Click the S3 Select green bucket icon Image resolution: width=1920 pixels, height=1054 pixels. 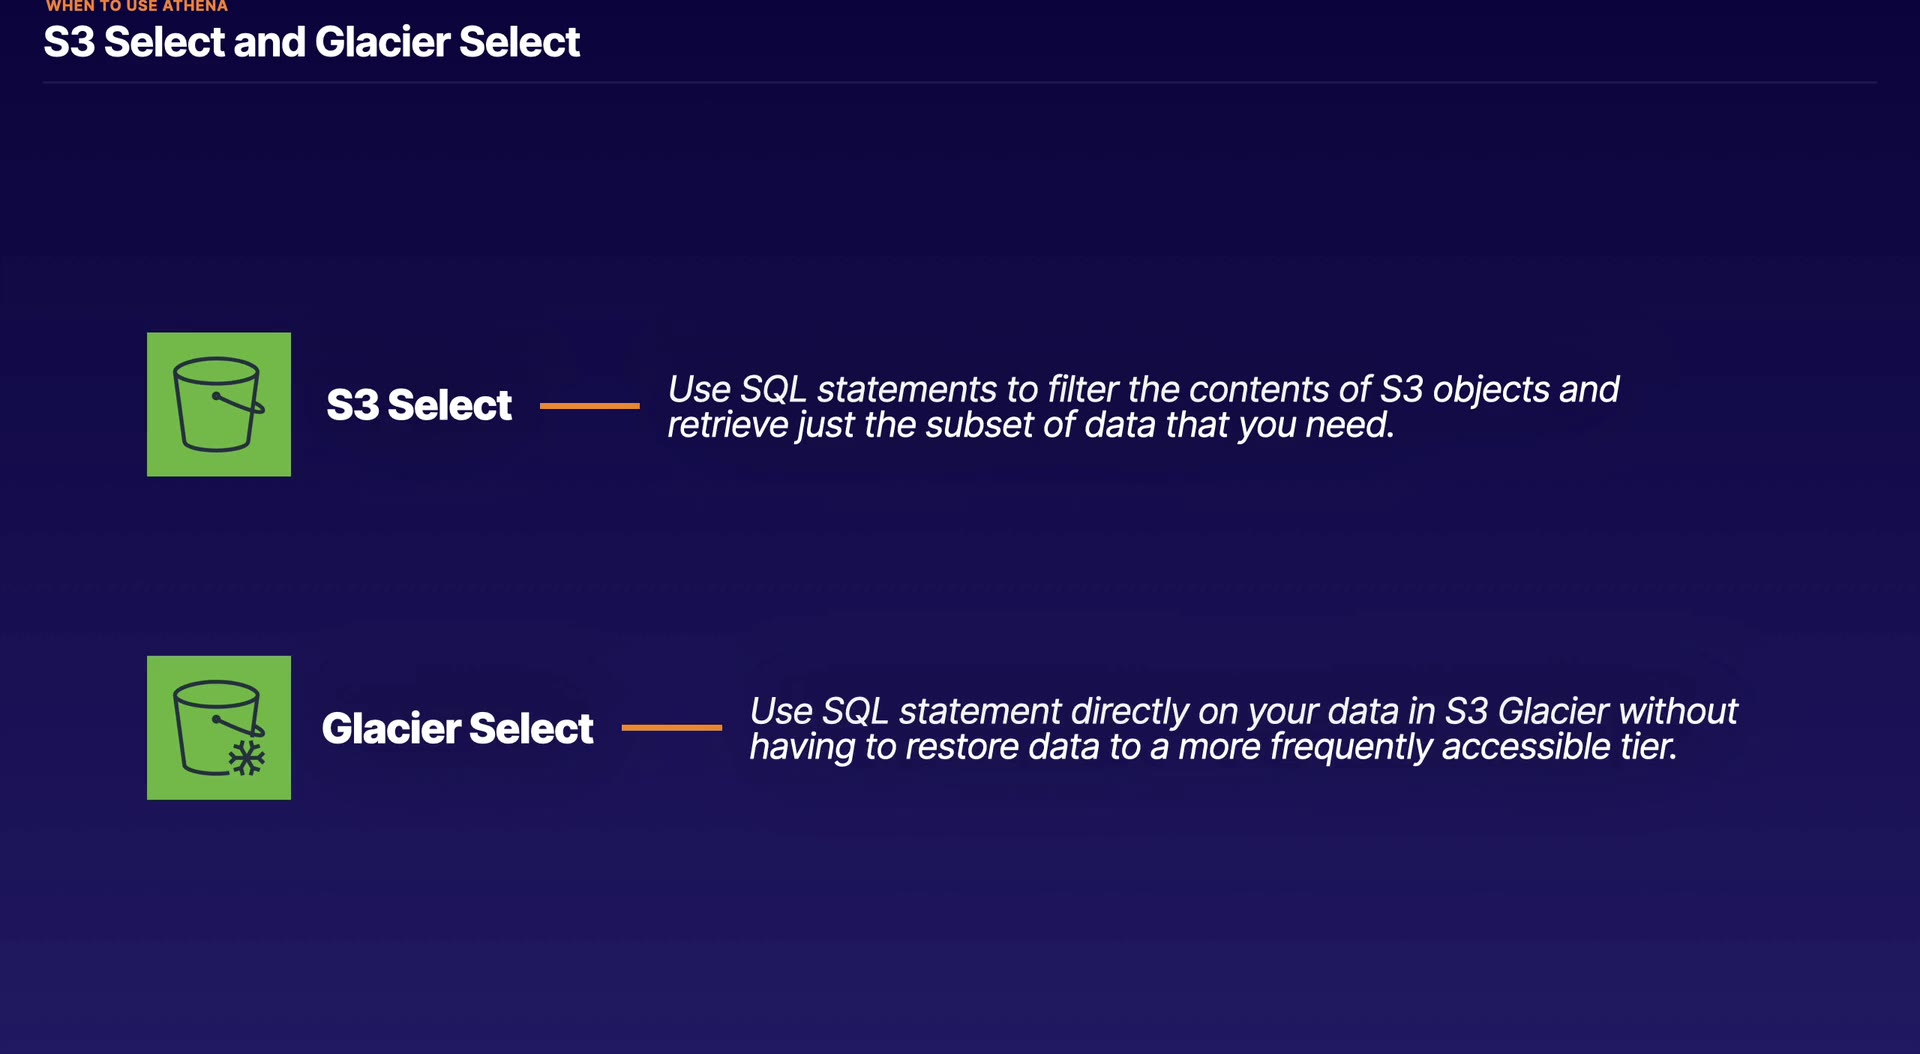tap(218, 404)
